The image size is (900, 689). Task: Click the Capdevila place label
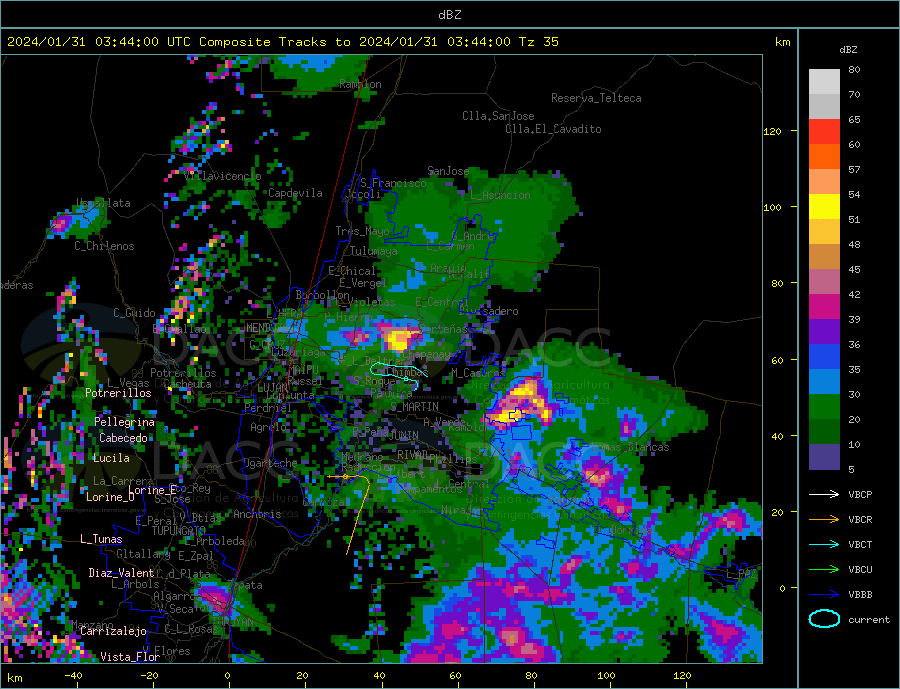click(x=296, y=193)
